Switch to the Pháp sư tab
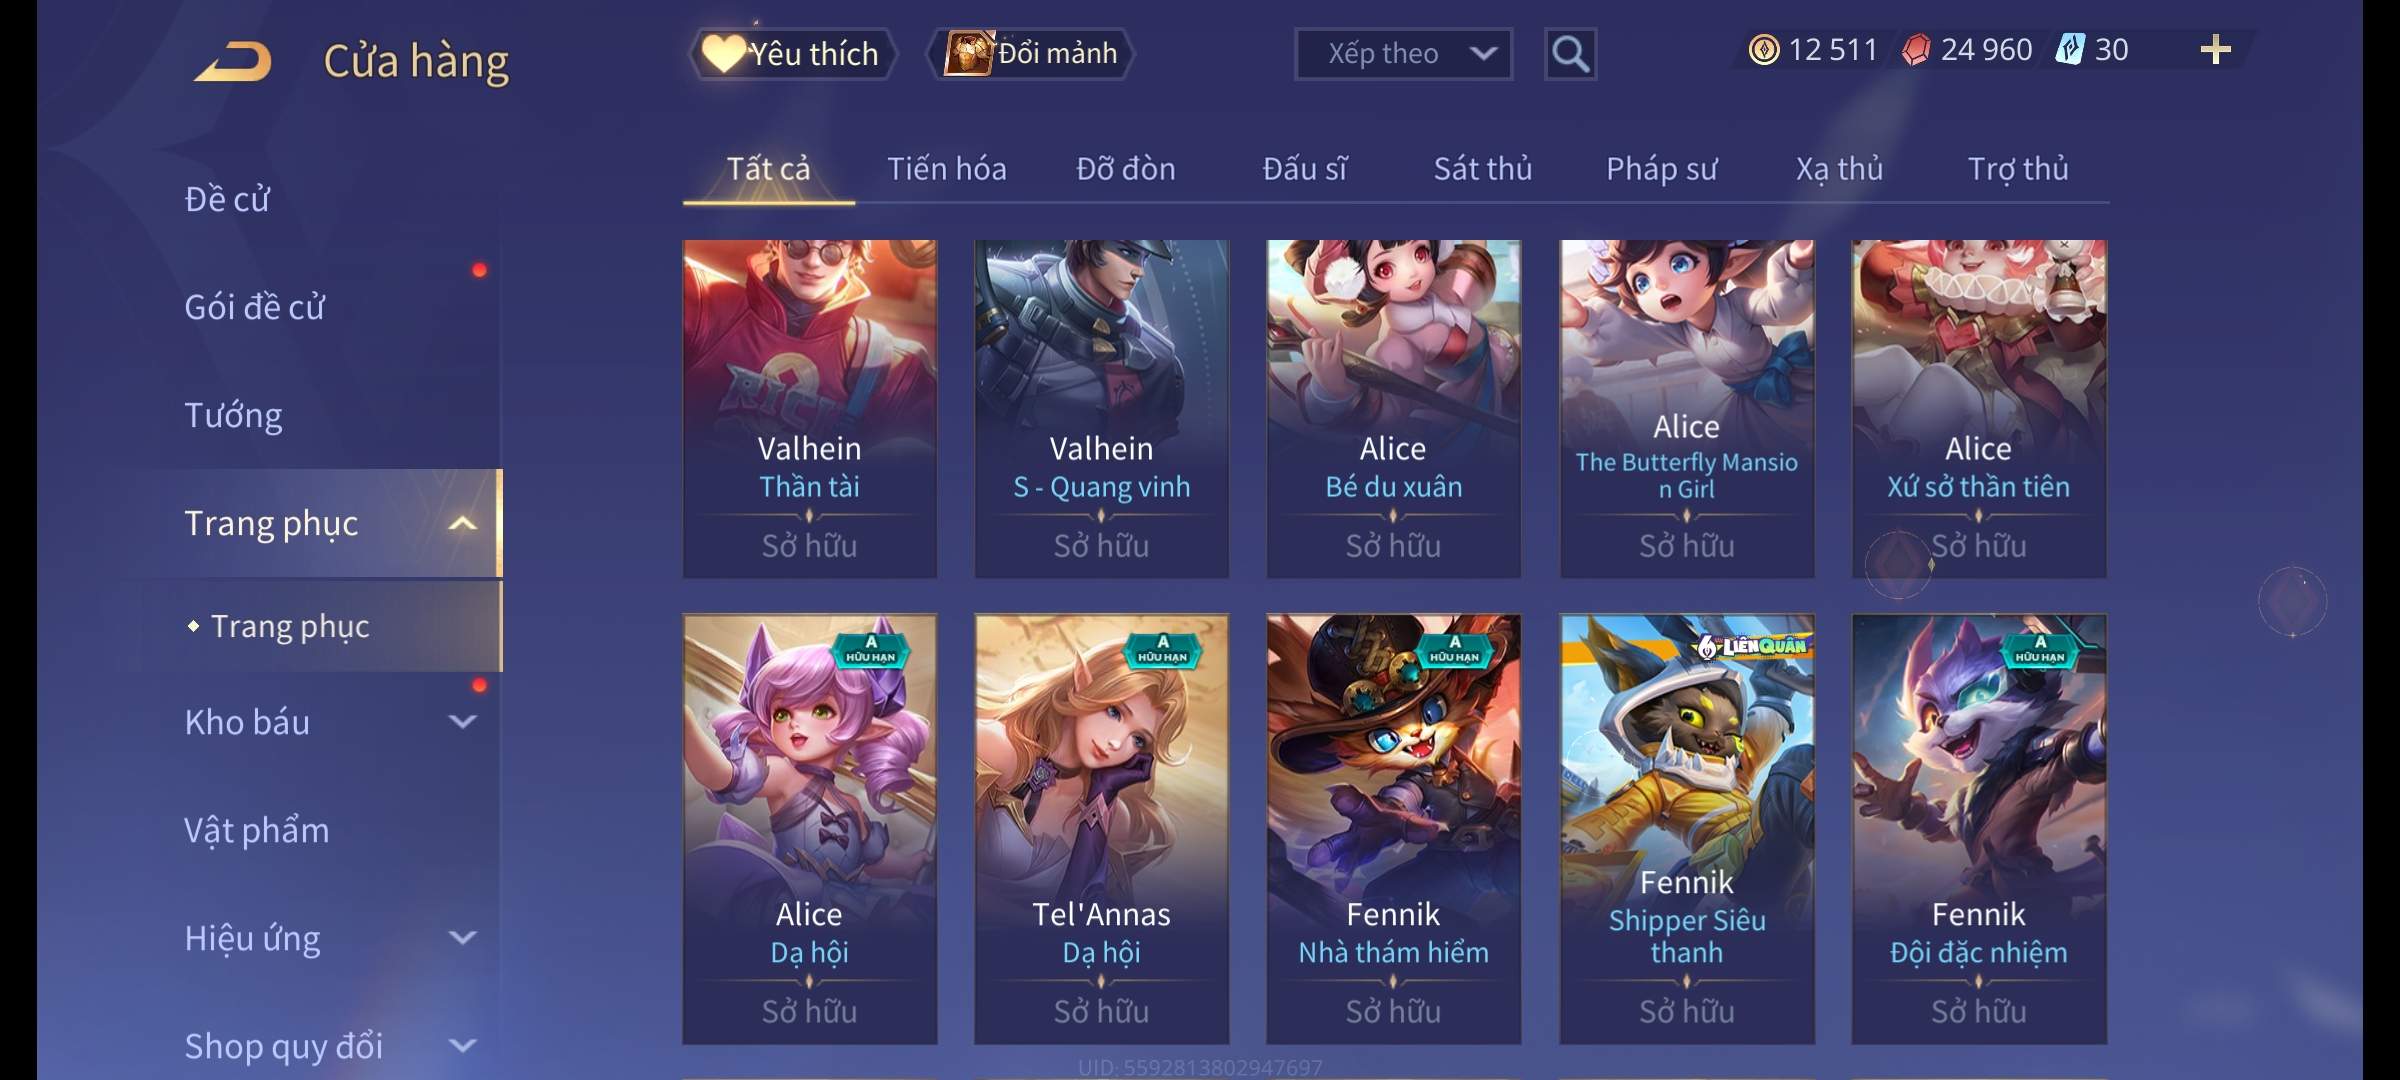The image size is (2400, 1080). coord(1661,169)
